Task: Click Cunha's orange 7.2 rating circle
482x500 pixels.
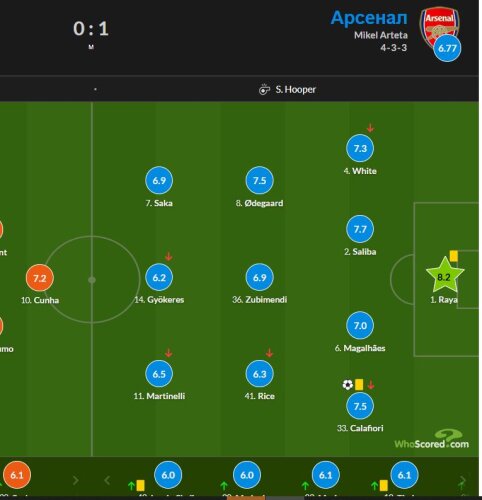Action: click(x=40, y=278)
